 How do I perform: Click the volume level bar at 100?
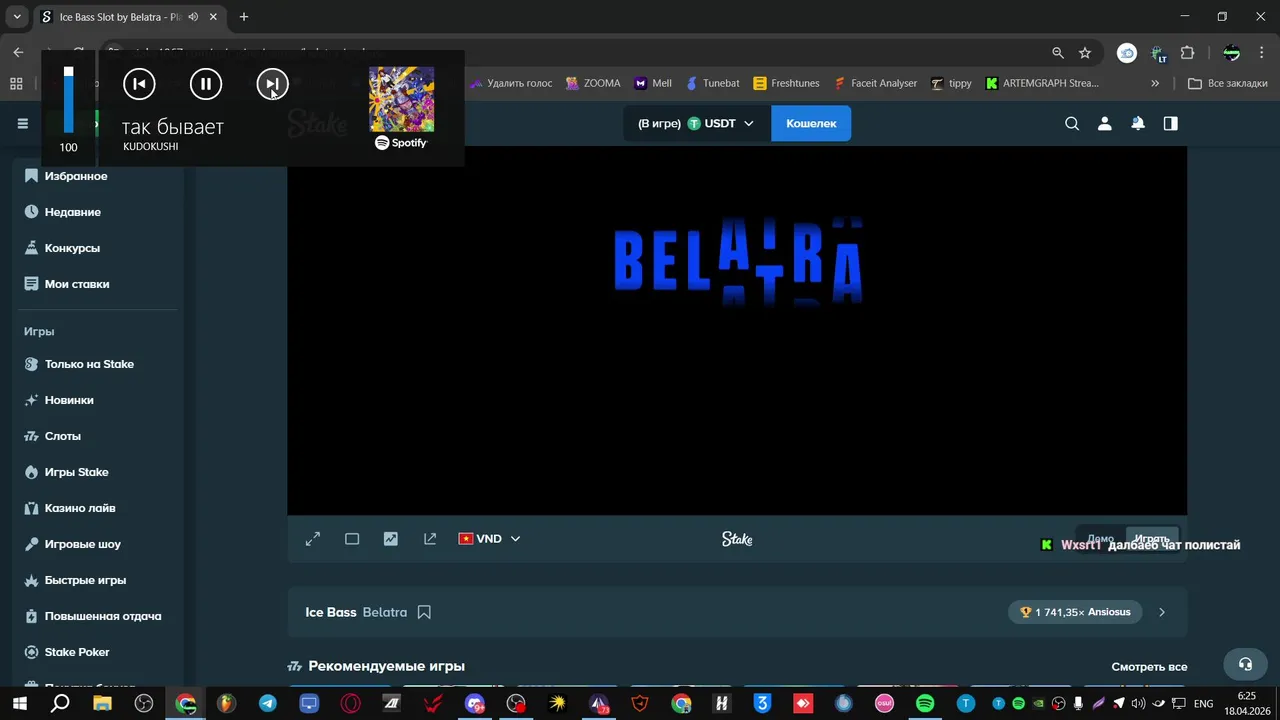pyautogui.click(x=68, y=100)
